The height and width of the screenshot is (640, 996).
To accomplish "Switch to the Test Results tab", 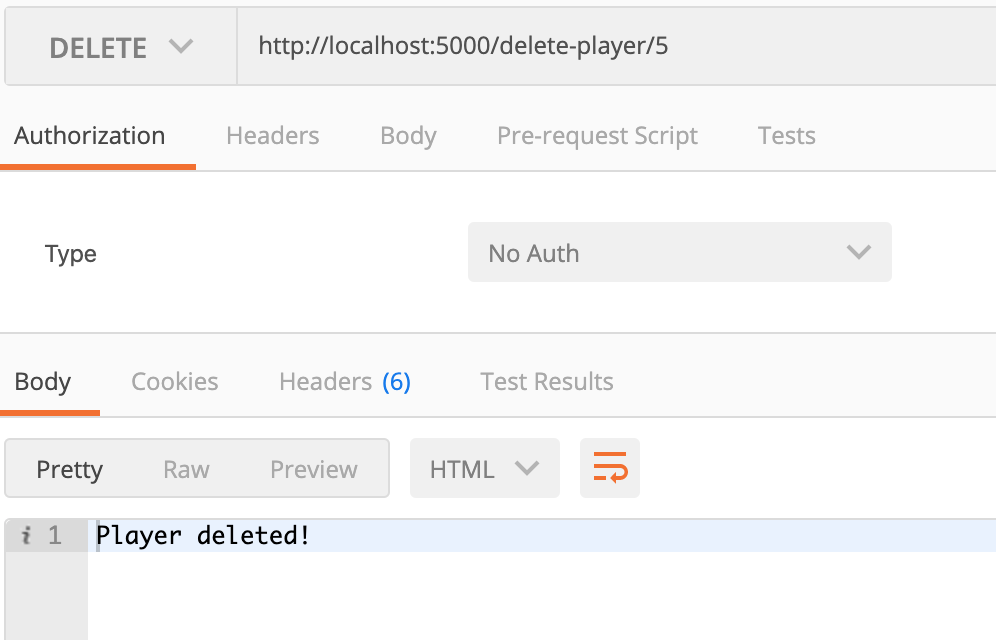I will click(546, 382).
